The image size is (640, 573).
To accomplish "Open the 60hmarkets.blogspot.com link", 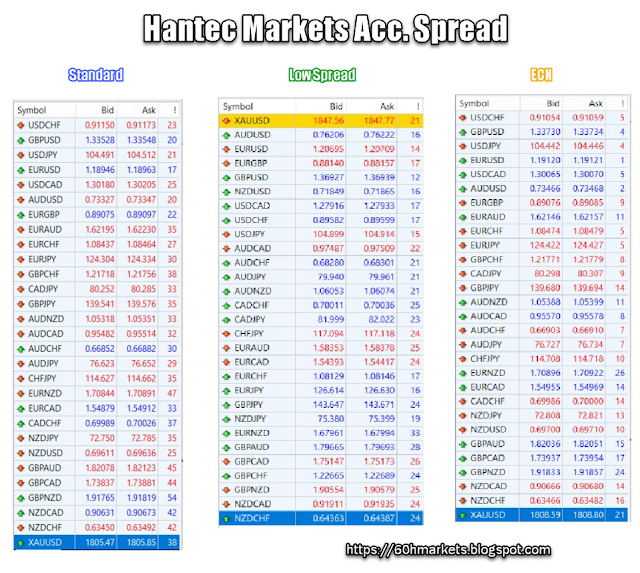I will pos(448,550).
